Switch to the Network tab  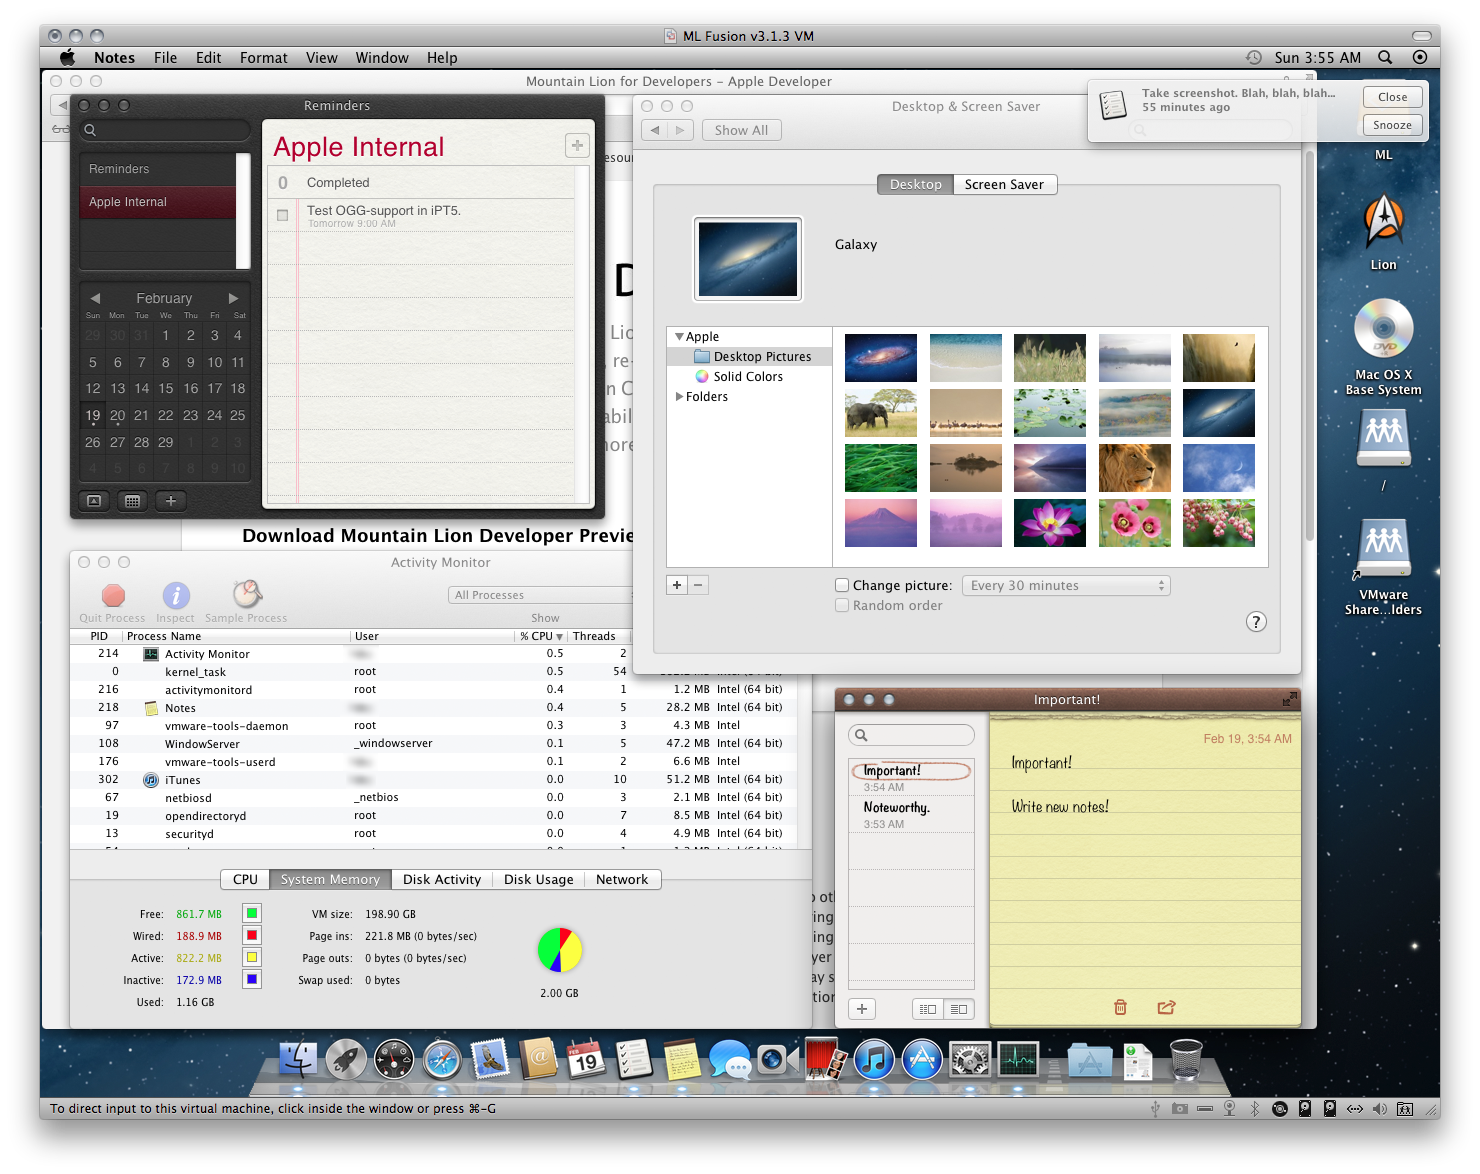coord(622,879)
